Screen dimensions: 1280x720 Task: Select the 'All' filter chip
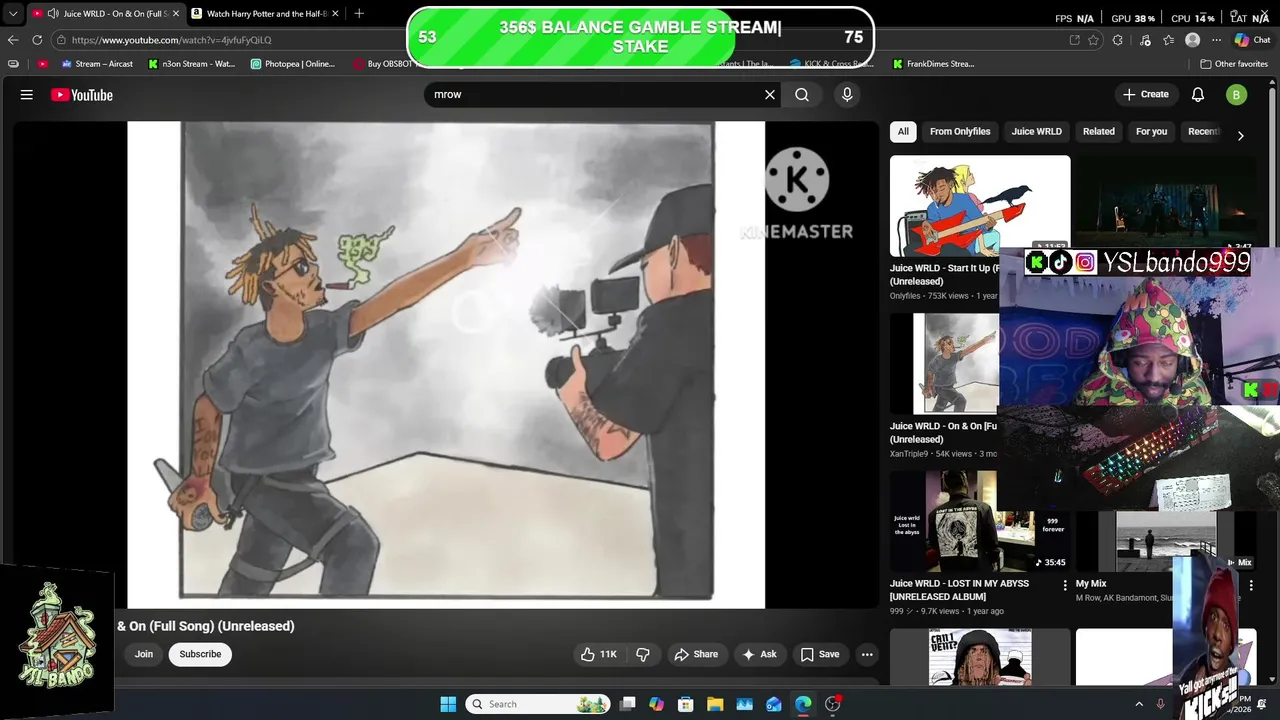(903, 132)
